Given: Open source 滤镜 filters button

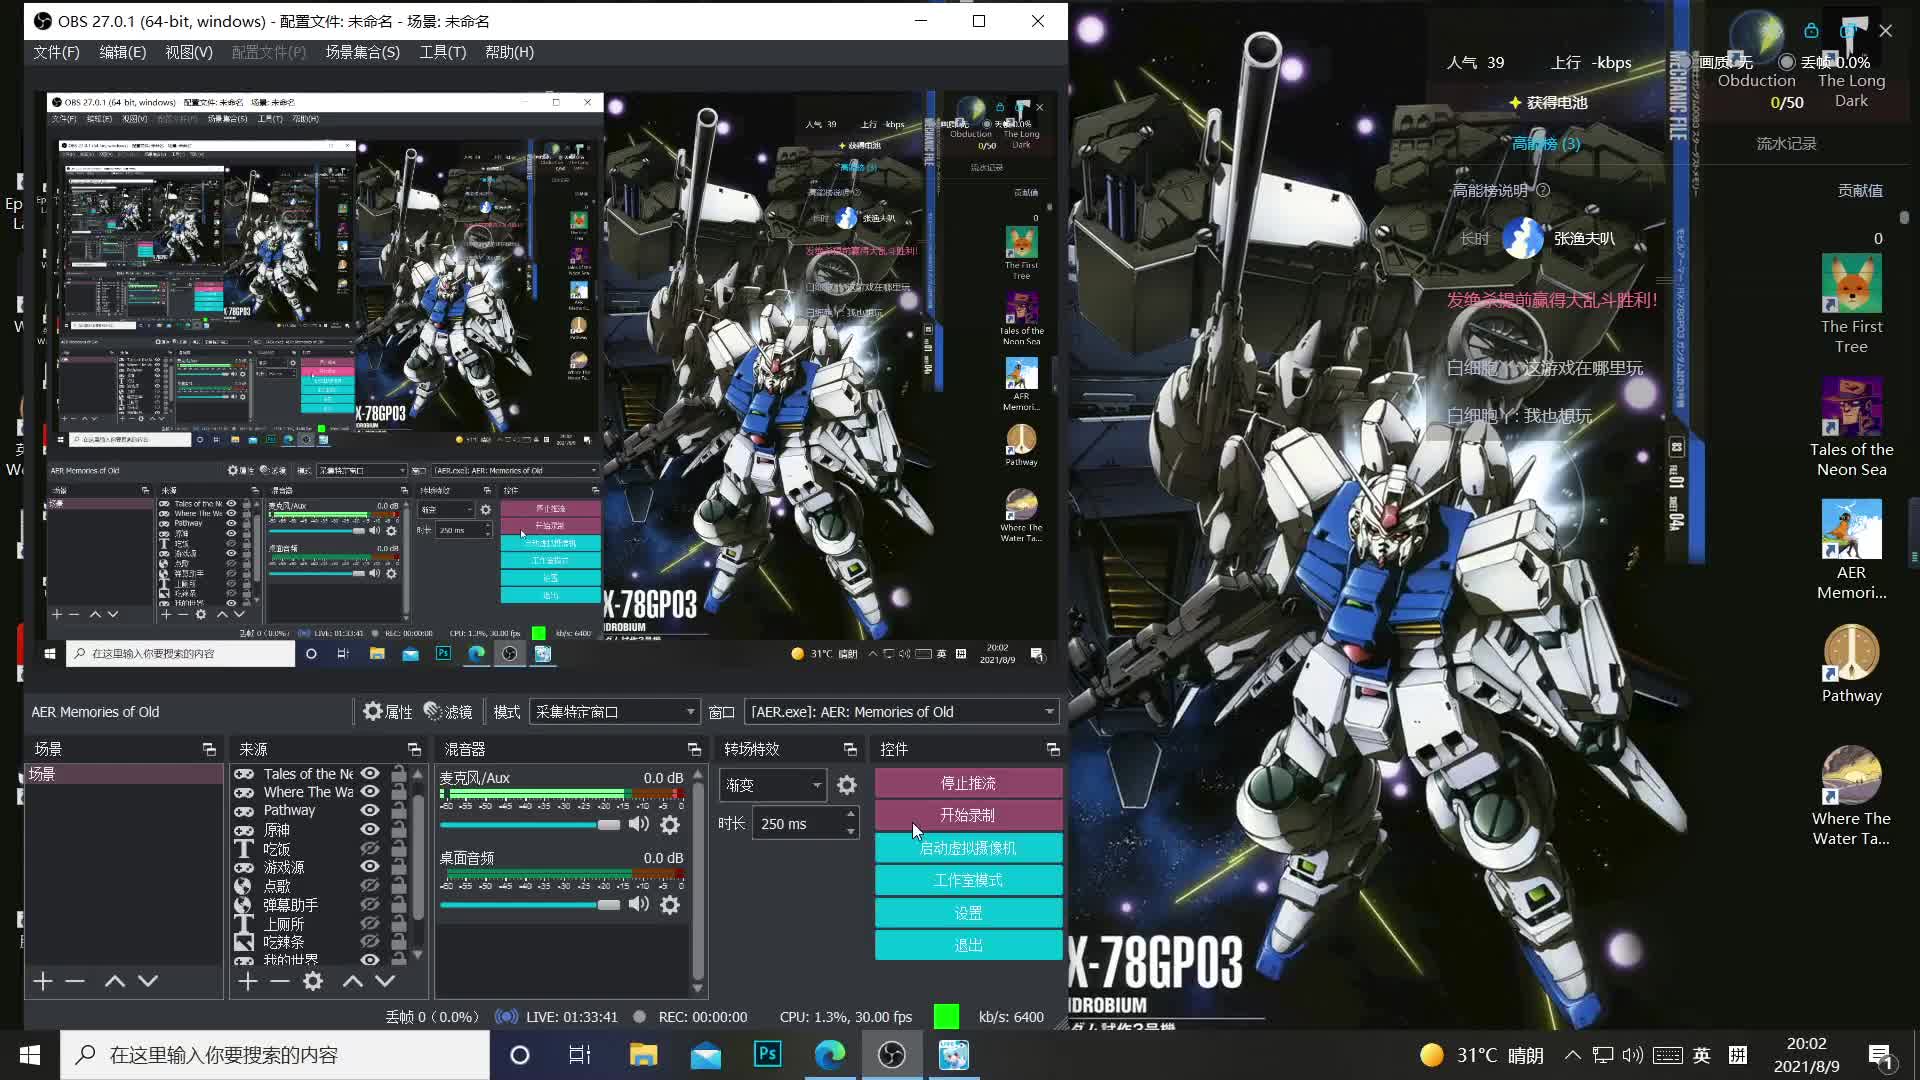Looking at the screenshot, I should pyautogui.click(x=448, y=712).
